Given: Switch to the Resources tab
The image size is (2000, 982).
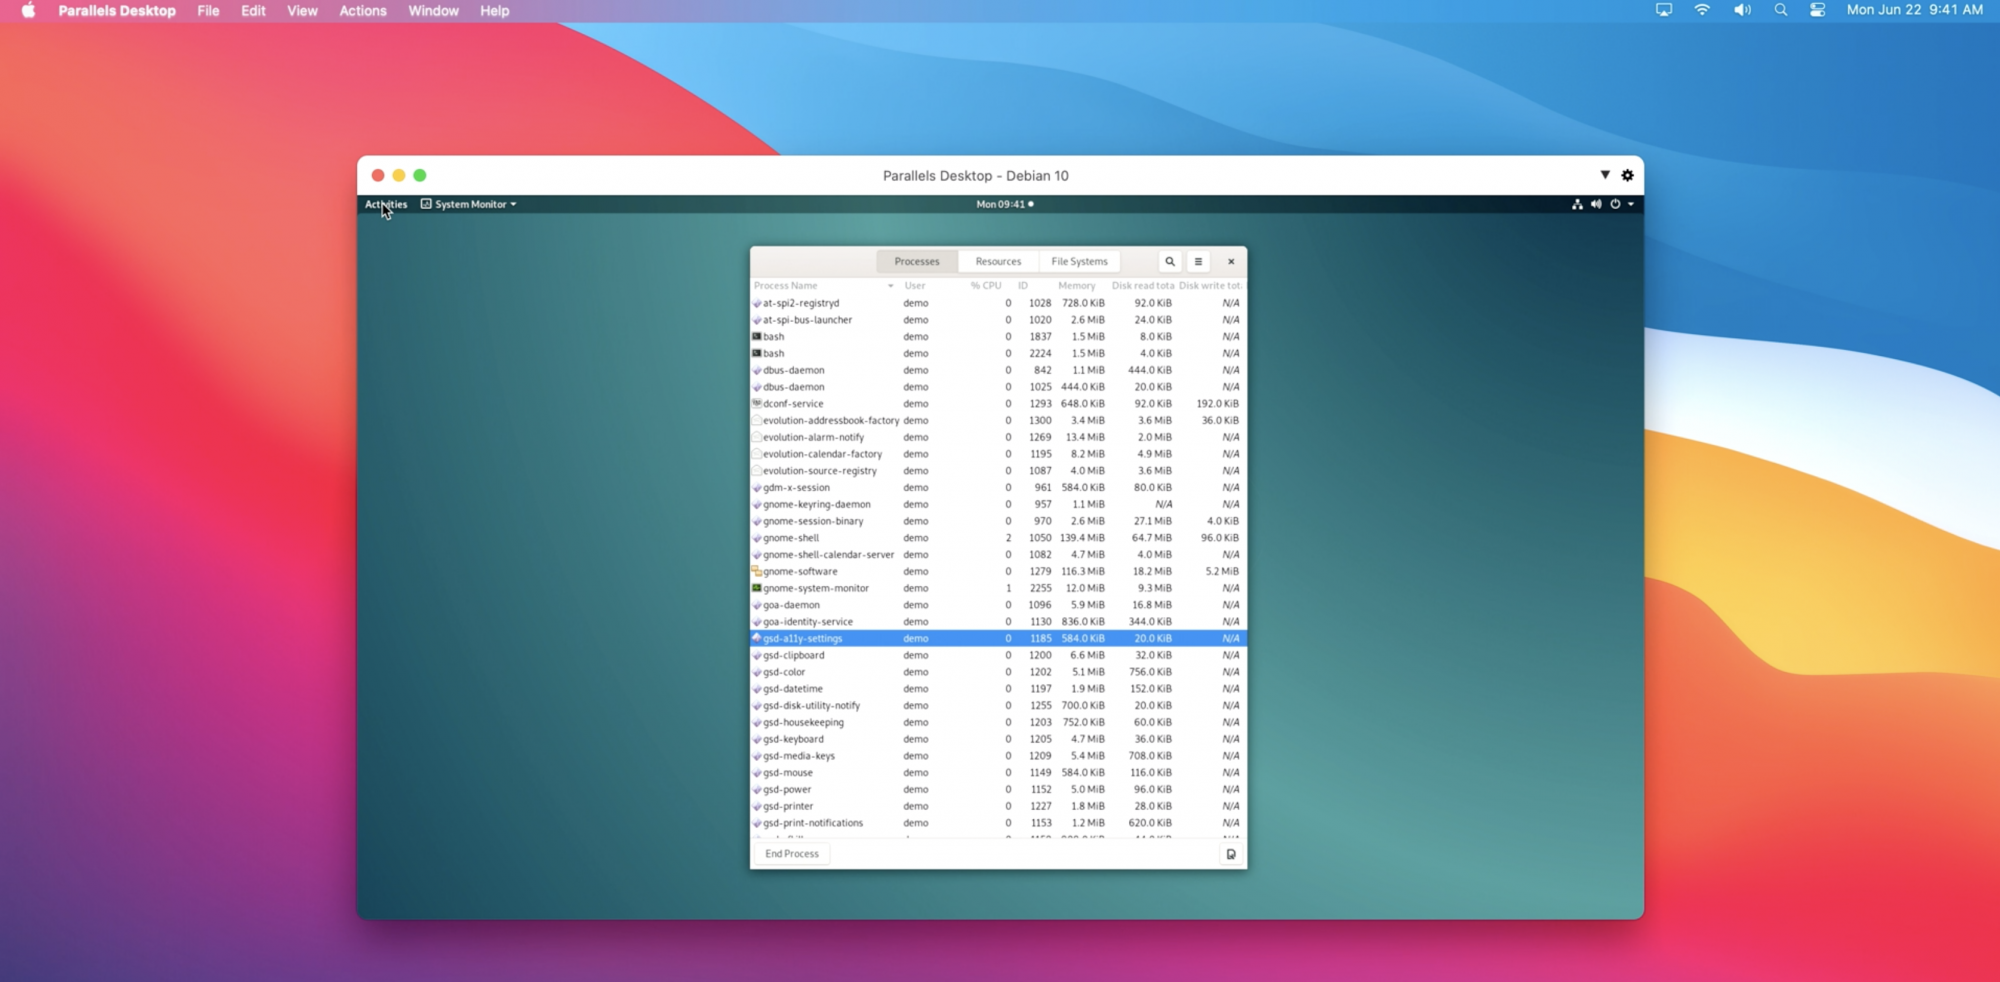Looking at the screenshot, I should click(x=998, y=261).
